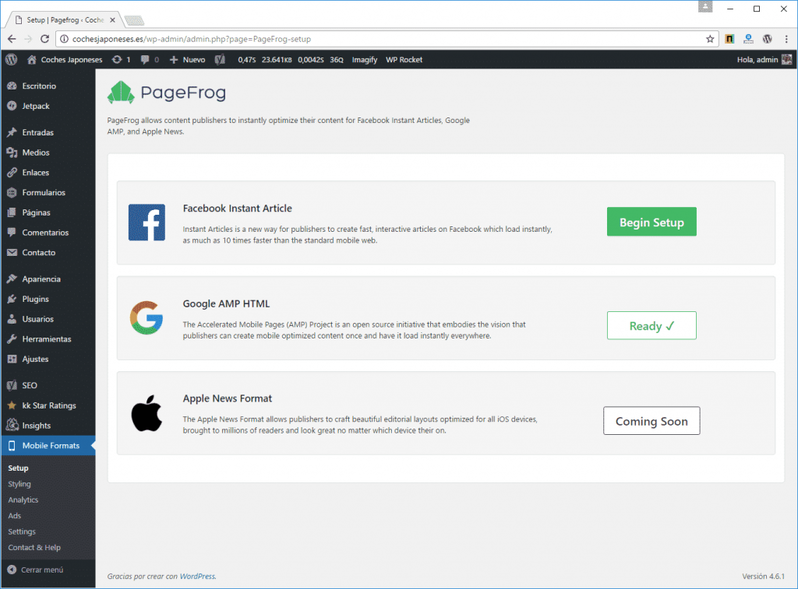Click the site info icon in address bar
This screenshot has width=798, height=589.
pyautogui.click(x=64, y=39)
